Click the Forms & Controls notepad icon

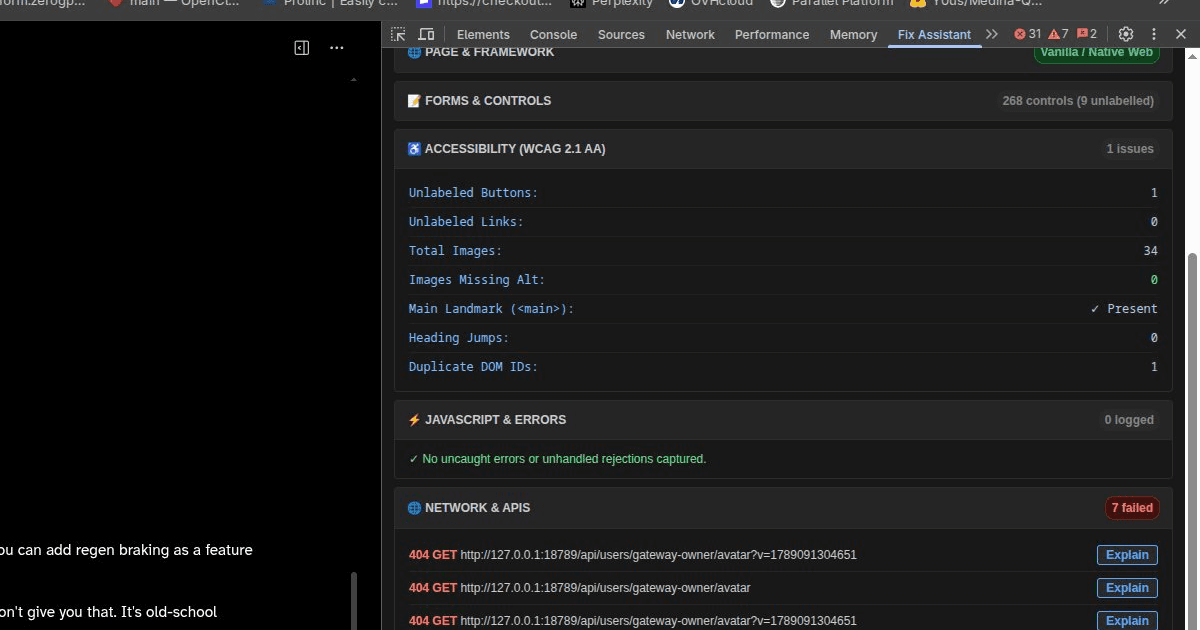[414, 101]
